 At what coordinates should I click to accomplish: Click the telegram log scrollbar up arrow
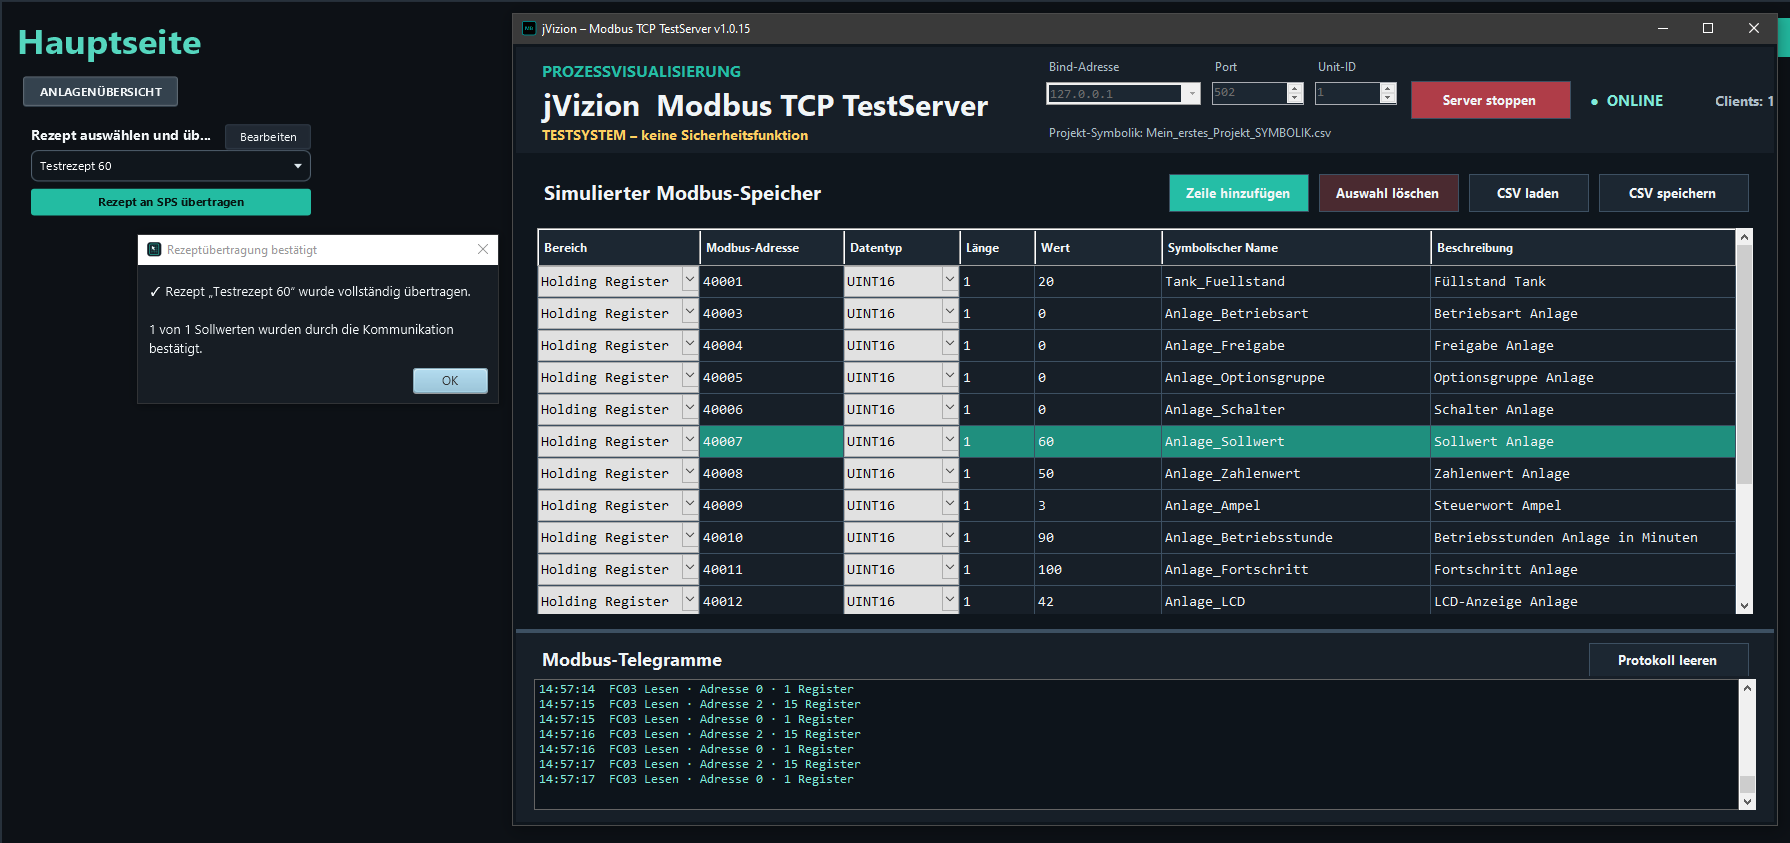[1747, 688]
